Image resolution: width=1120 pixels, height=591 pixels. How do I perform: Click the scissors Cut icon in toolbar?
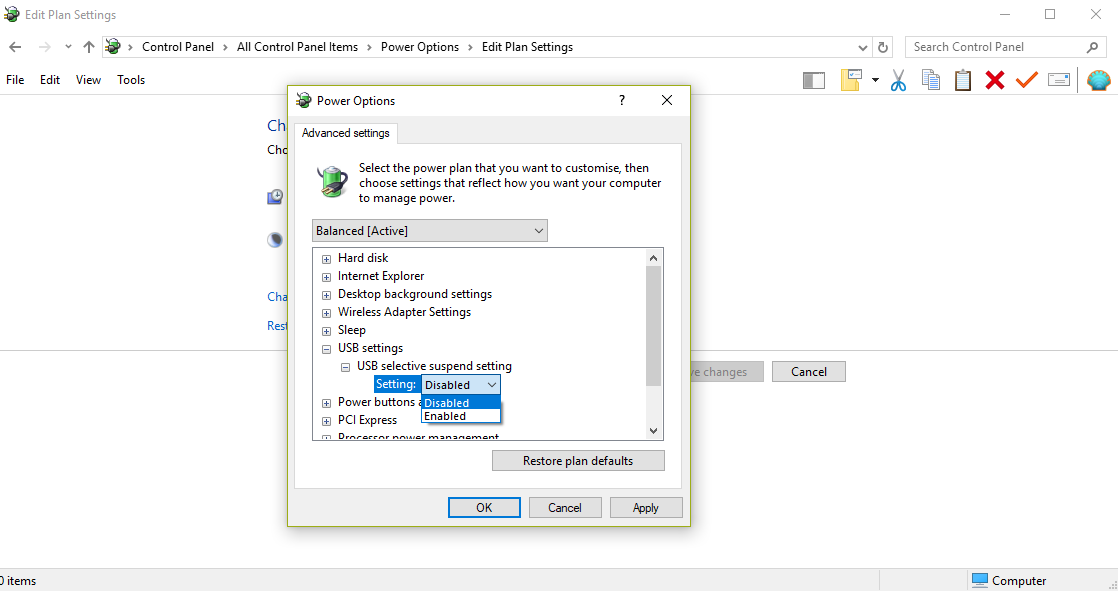pyautogui.click(x=897, y=80)
